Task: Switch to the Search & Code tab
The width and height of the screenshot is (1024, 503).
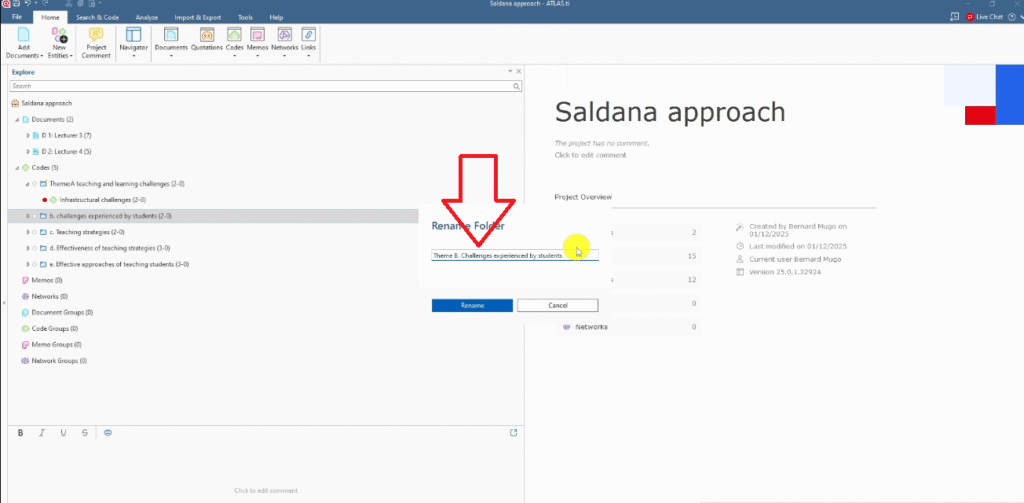Action: click(x=97, y=17)
